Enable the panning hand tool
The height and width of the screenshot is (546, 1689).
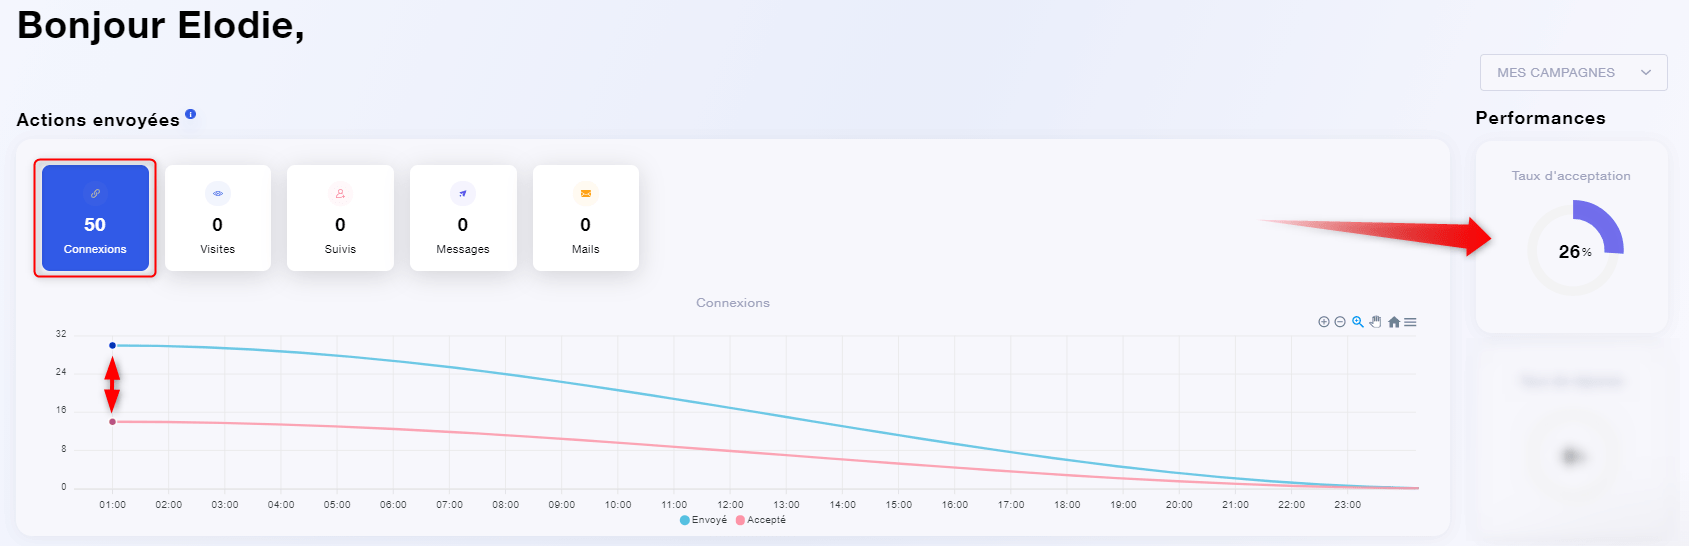point(1376,322)
